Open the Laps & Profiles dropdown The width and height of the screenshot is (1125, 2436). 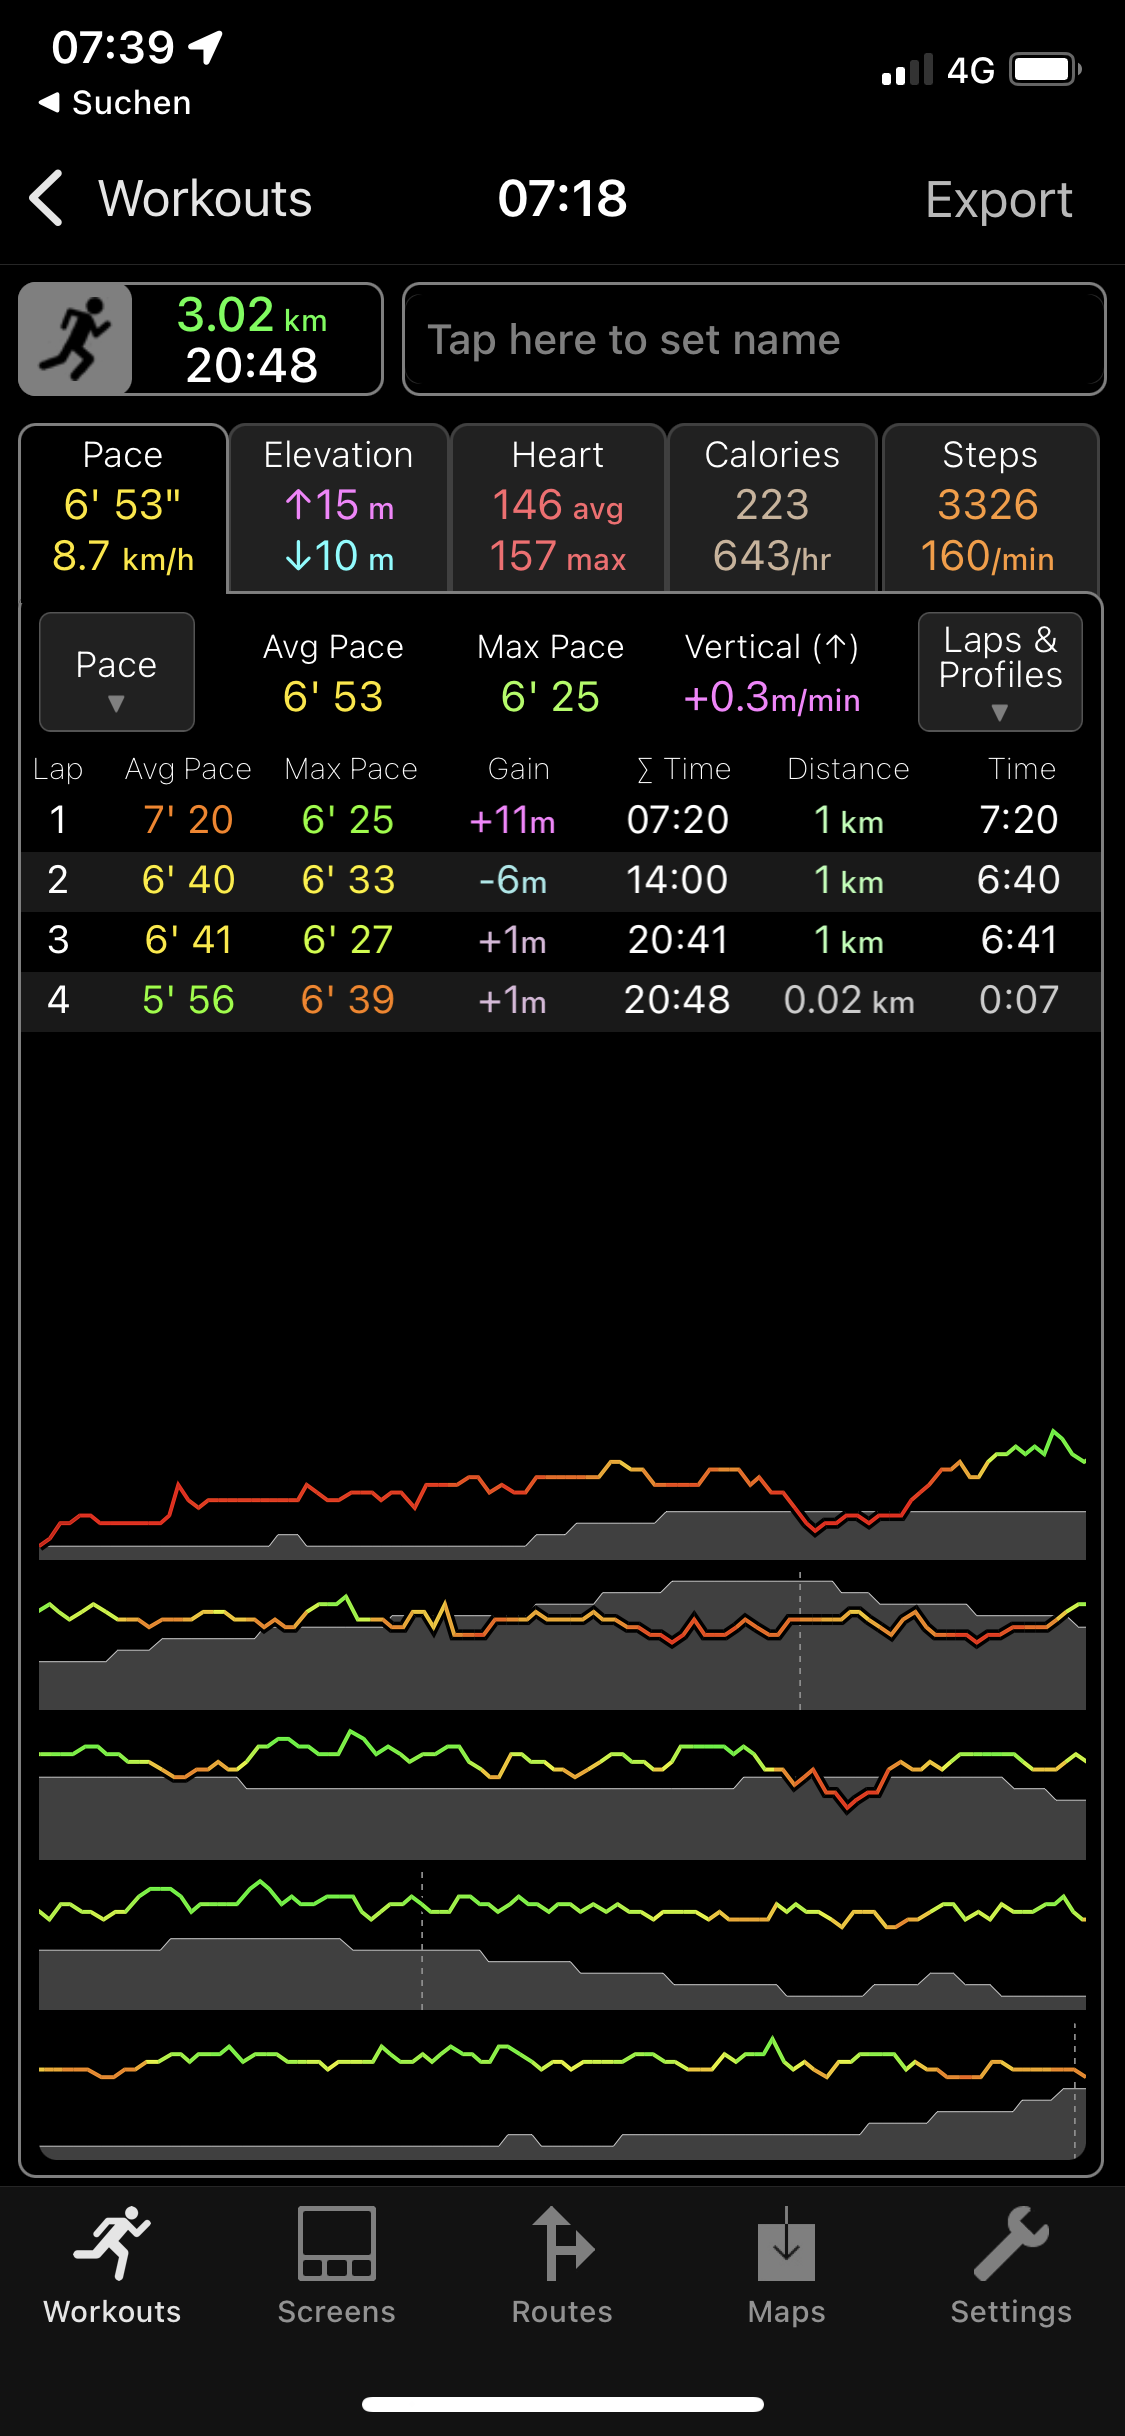1000,672
